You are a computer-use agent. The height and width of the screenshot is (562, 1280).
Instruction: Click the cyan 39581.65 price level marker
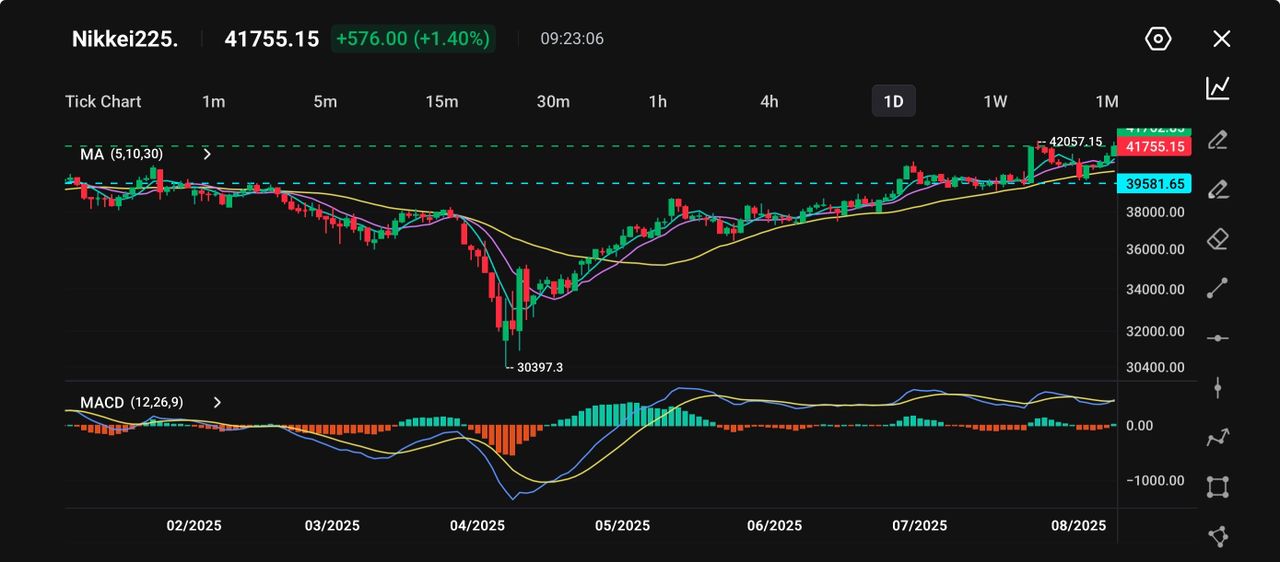(1154, 183)
